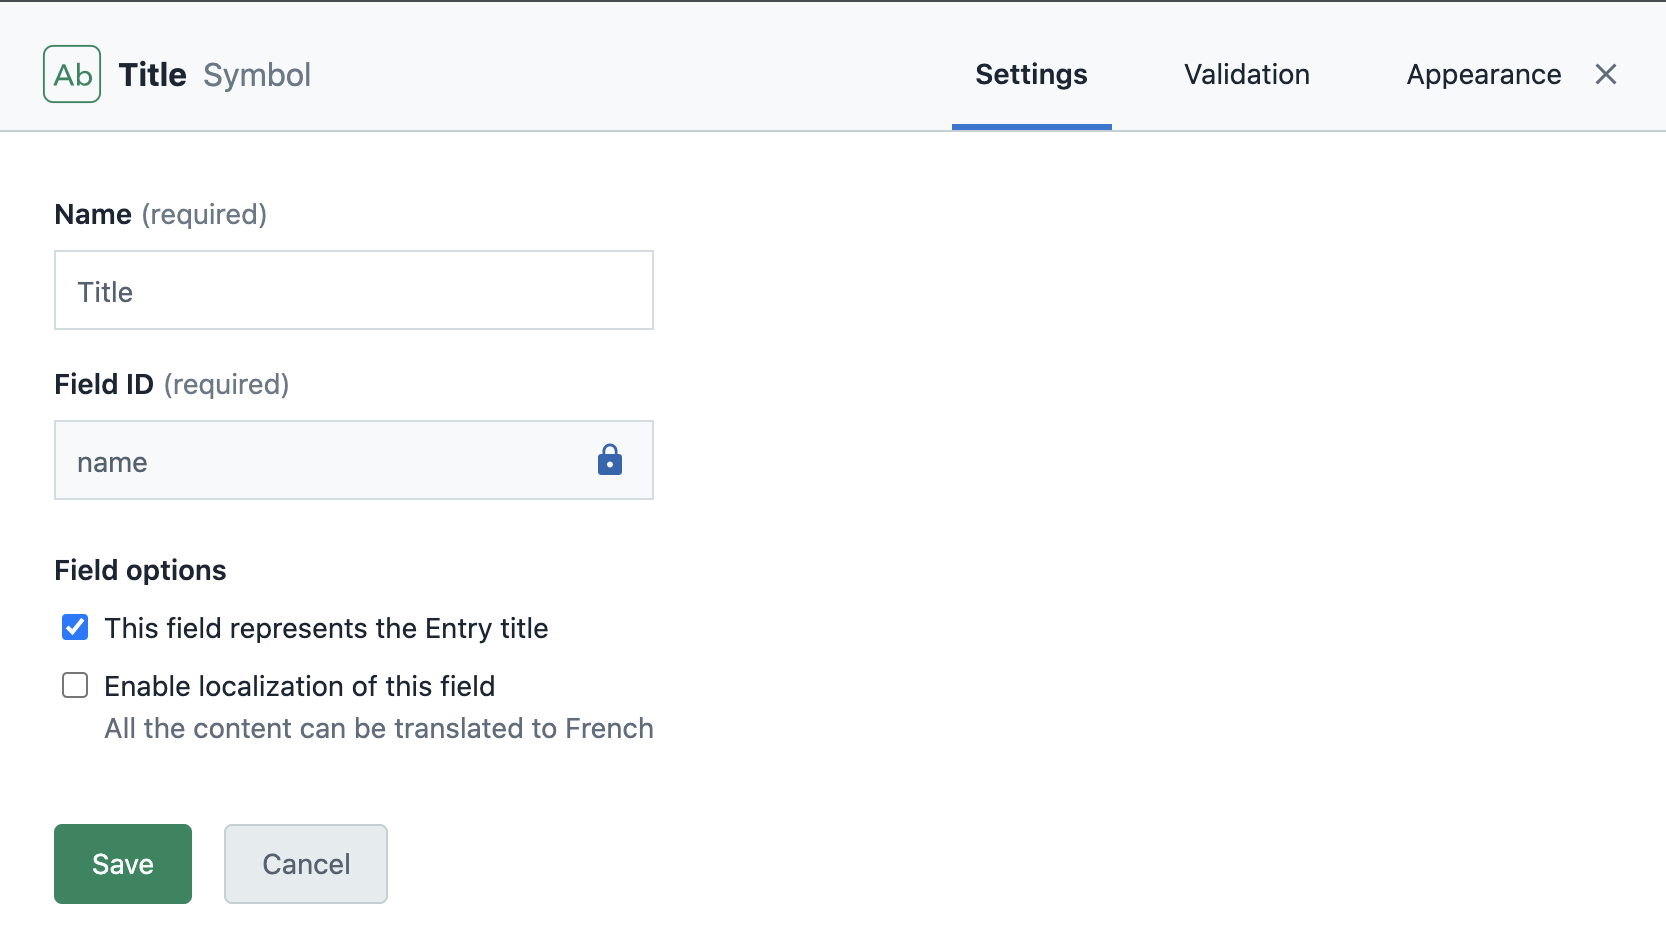Click the lock icon in Field ID
Image resolution: width=1666 pixels, height=950 pixels.
pos(610,460)
